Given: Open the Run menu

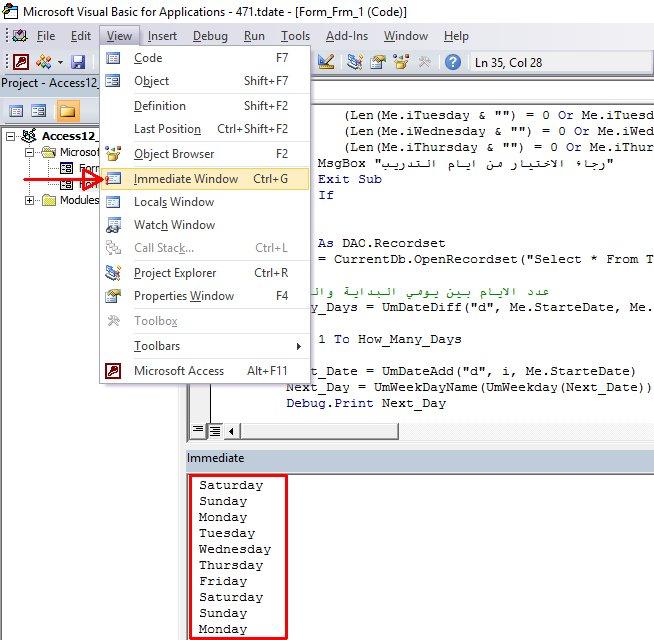Looking at the screenshot, I should (254, 36).
